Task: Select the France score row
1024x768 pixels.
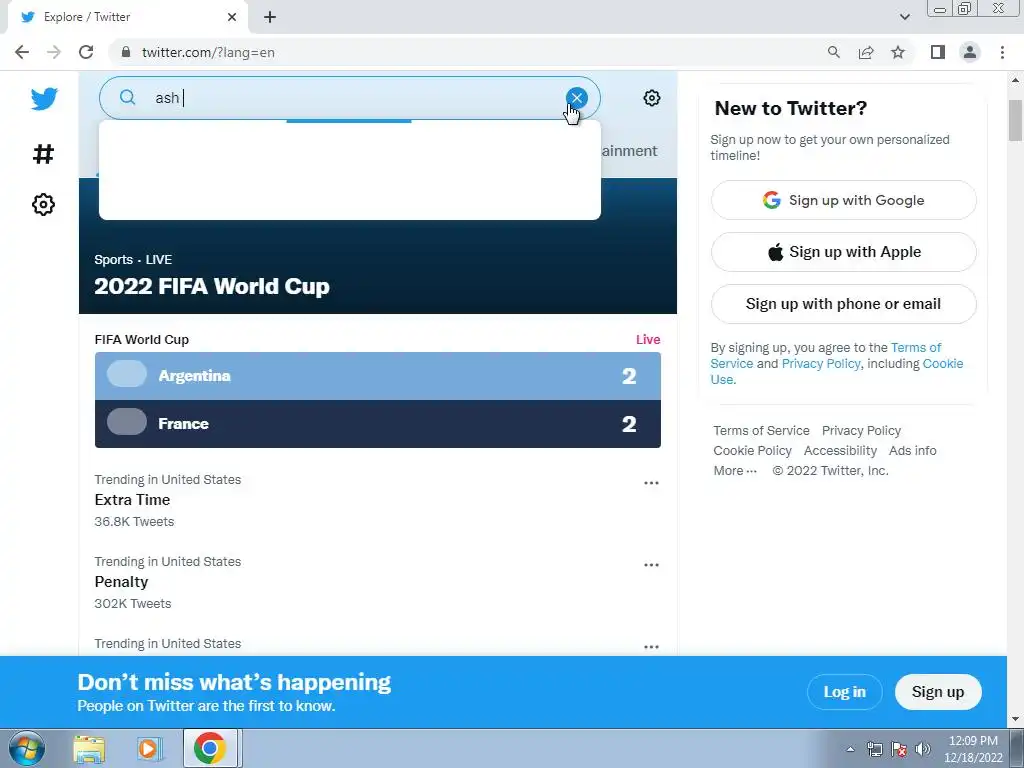Action: click(x=377, y=424)
